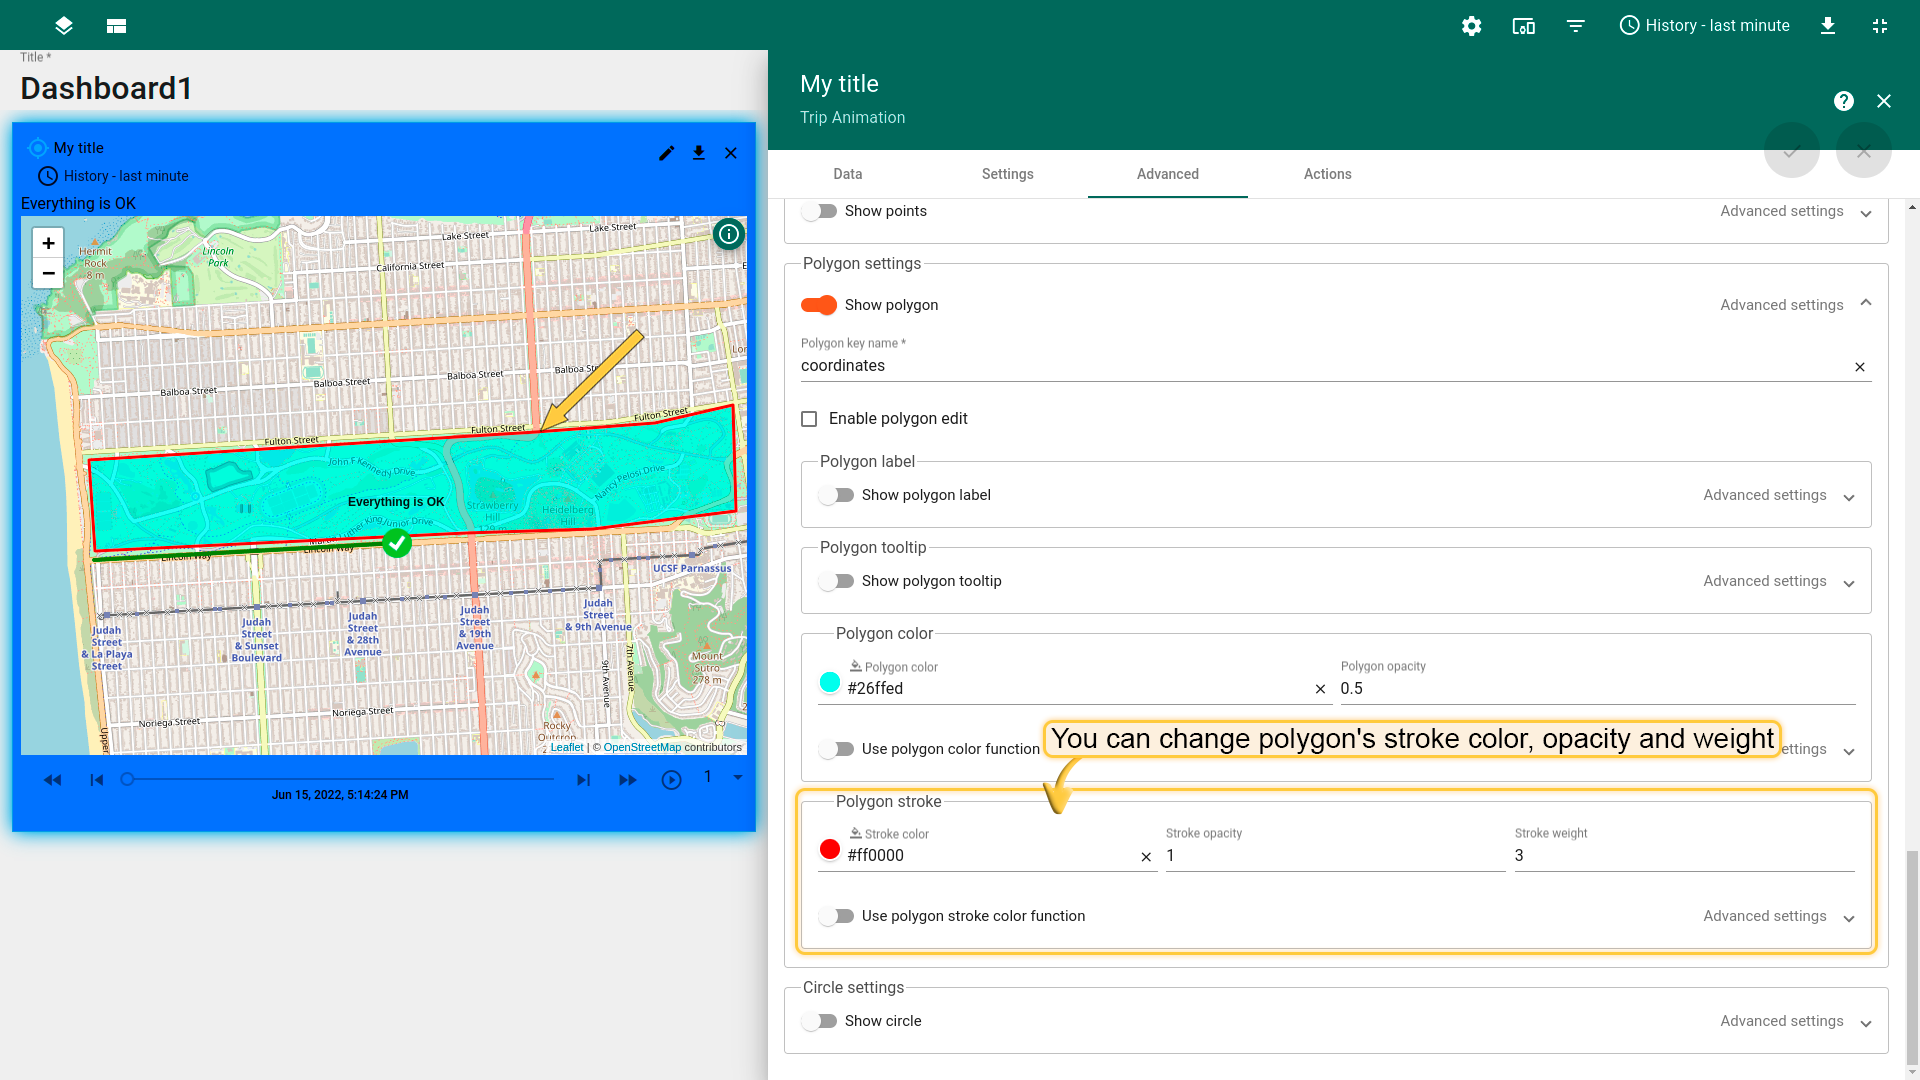The height and width of the screenshot is (1080, 1920).
Task: Switch to the Data tab
Action: (x=847, y=174)
